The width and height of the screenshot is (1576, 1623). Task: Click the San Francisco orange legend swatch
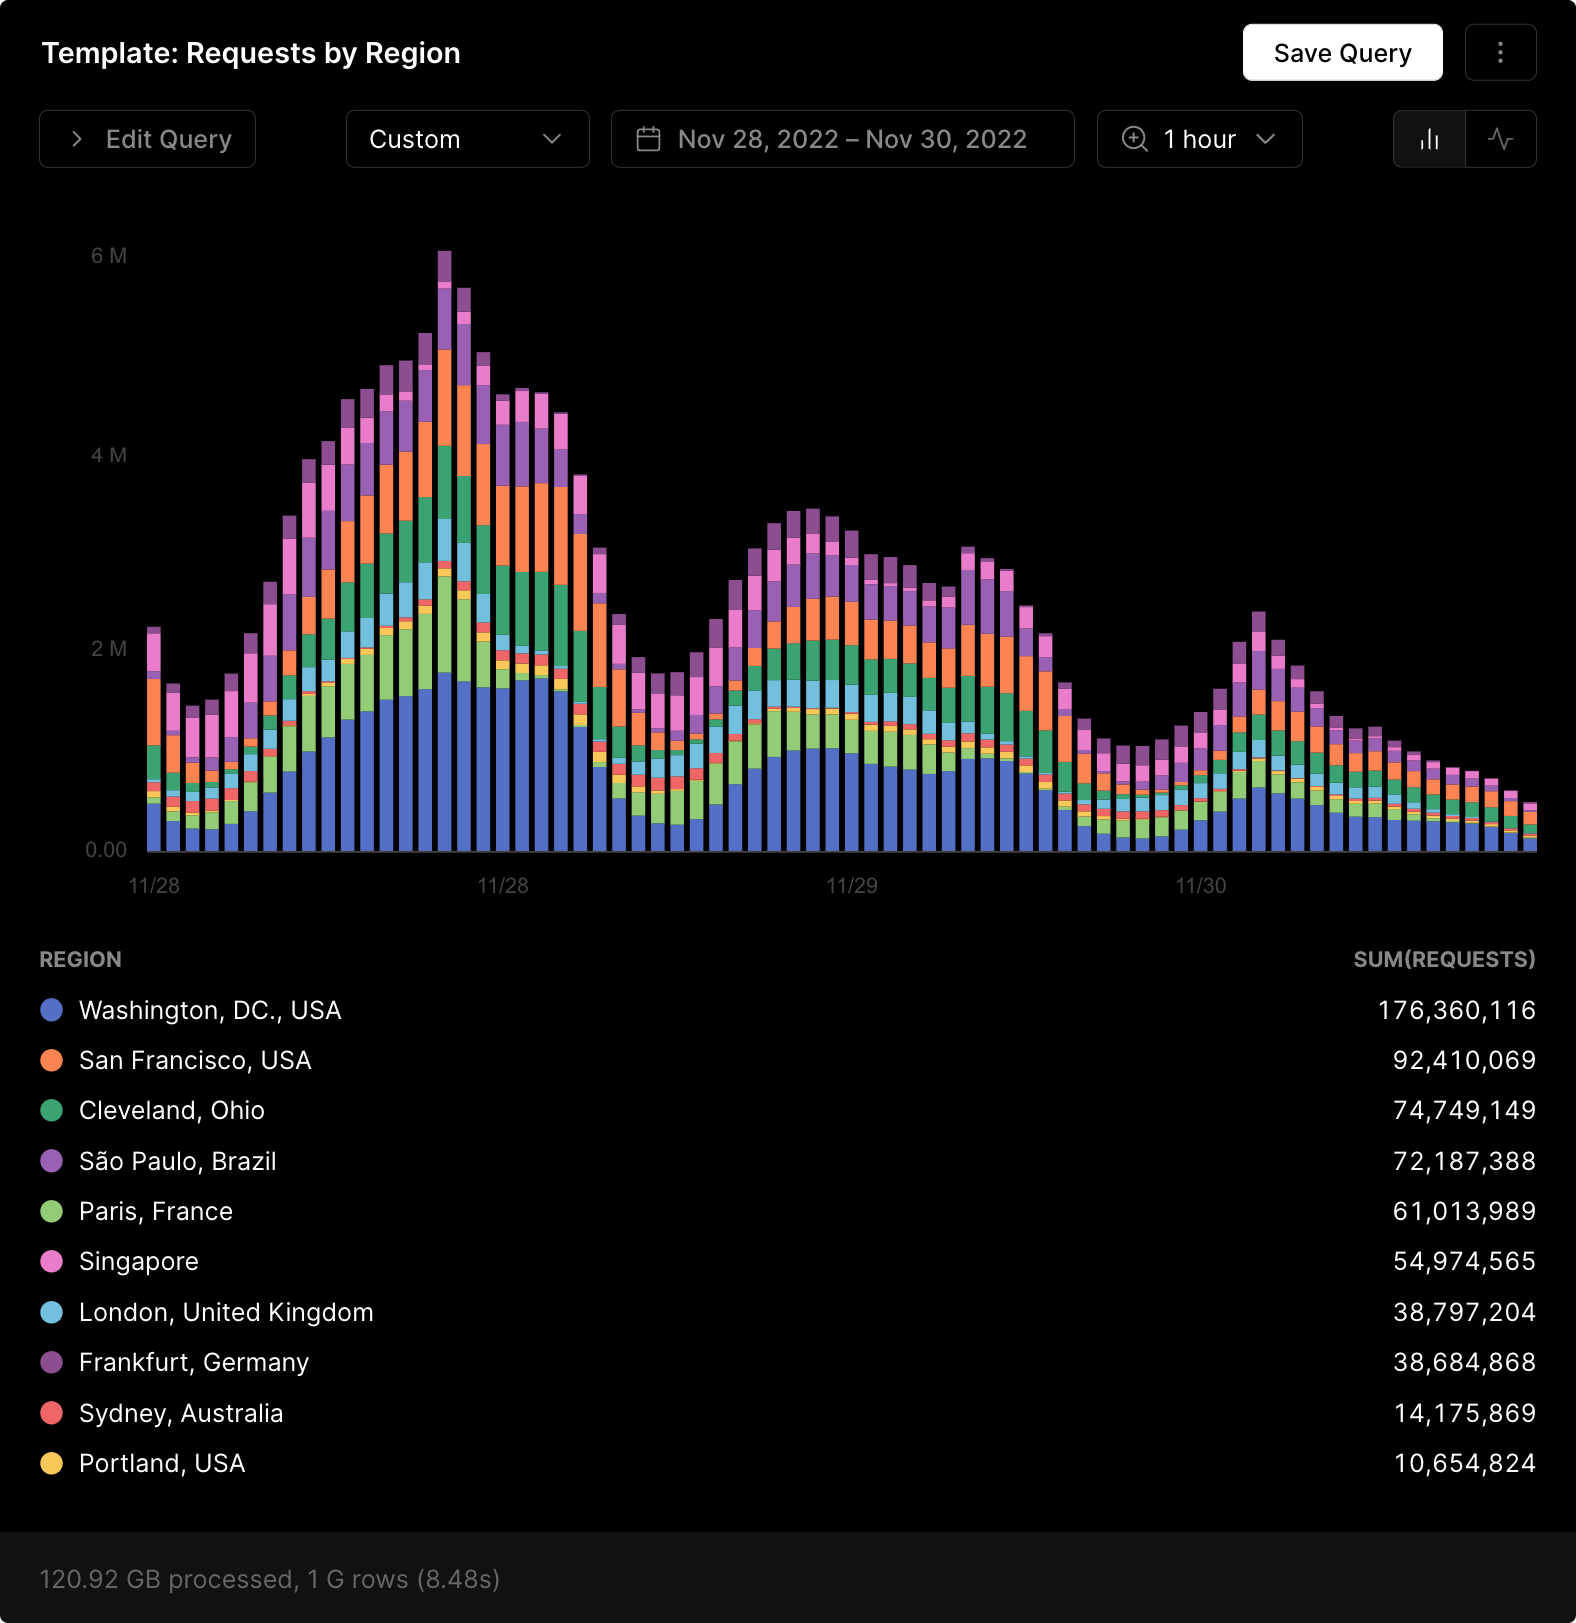(52, 1060)
